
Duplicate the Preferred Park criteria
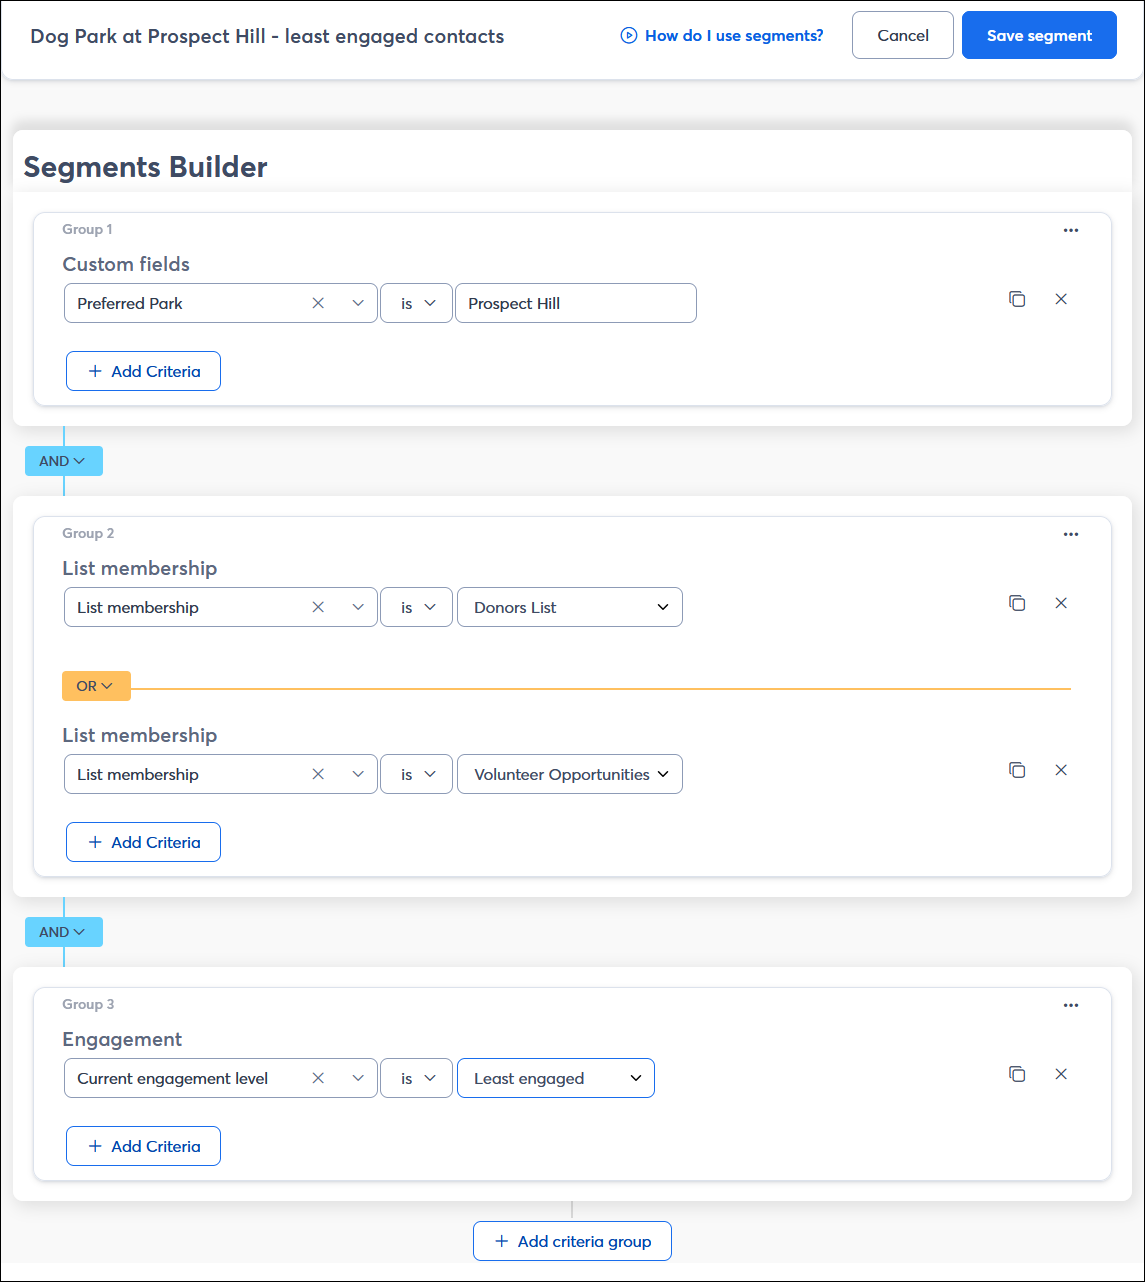[1017, 299]
